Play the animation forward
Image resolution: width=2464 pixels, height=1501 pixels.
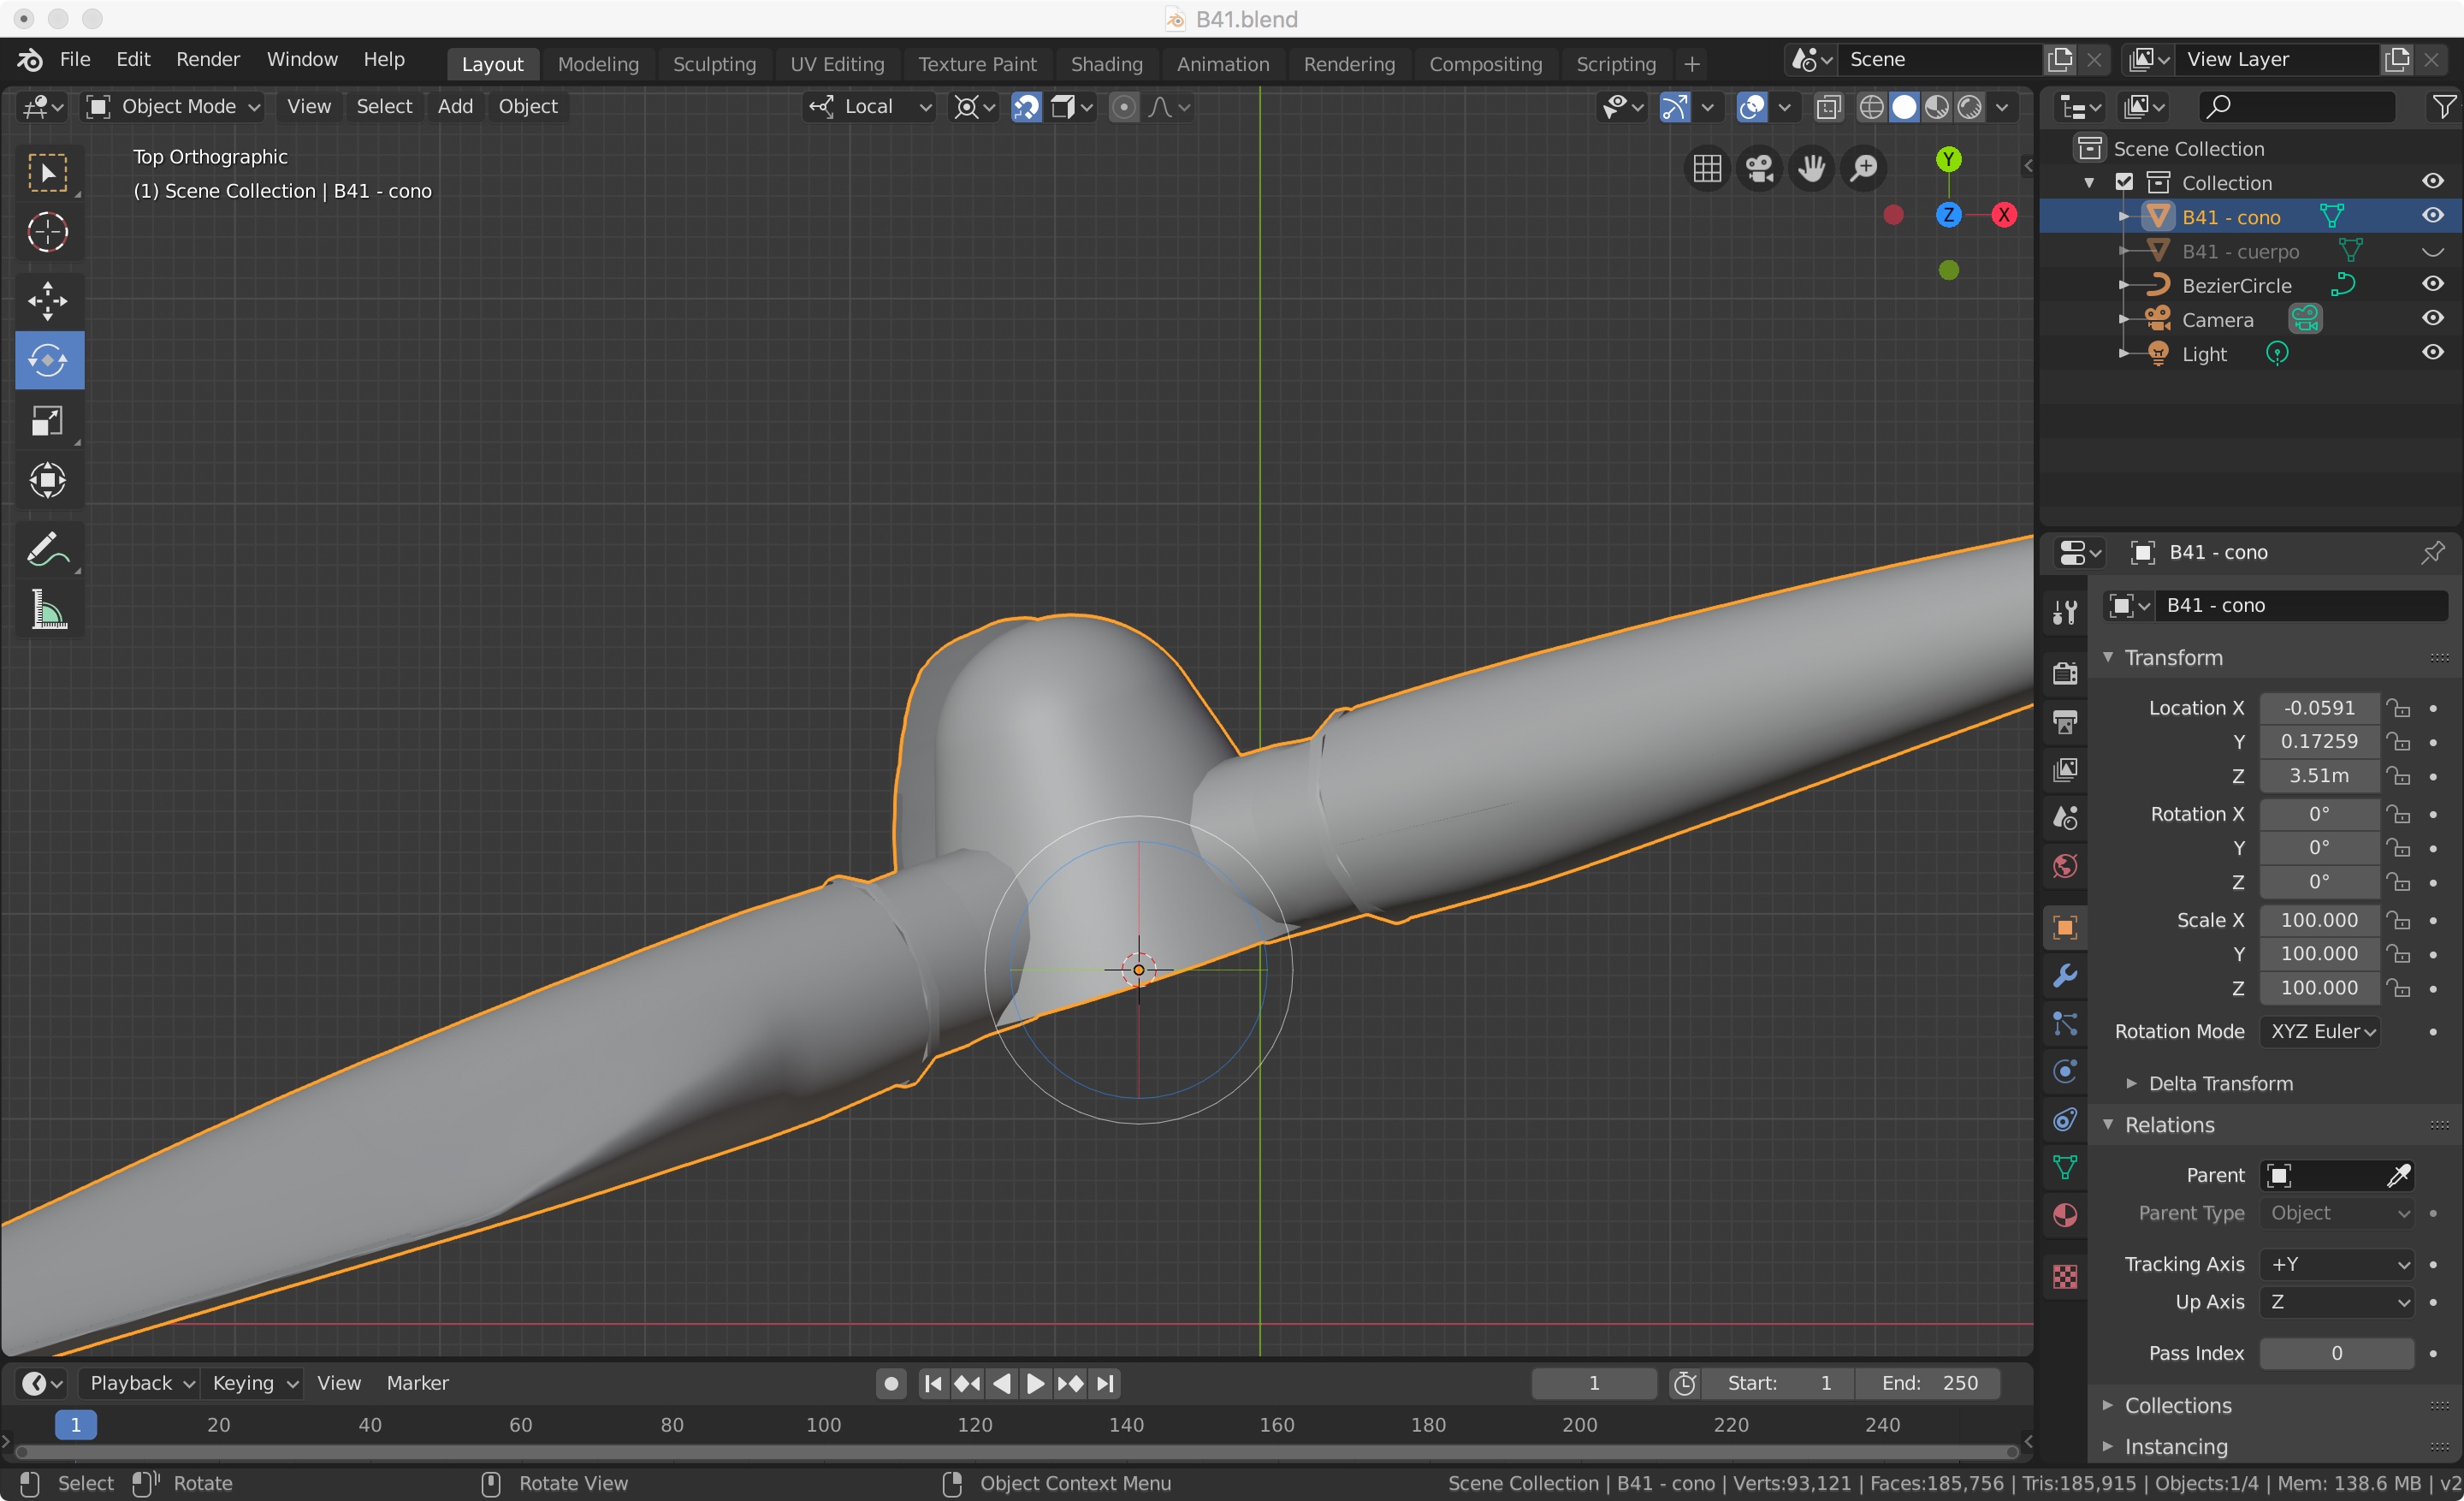[x=1035, y=1383]
